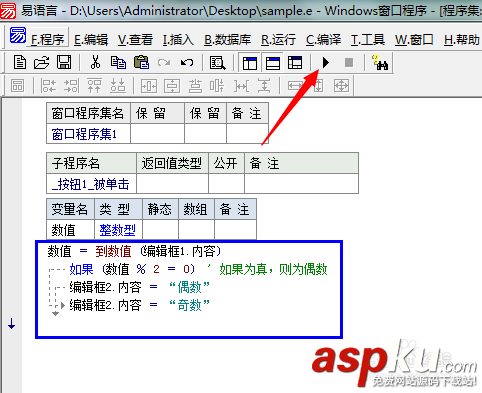
Task: Toggle the second panel layout icon
Action: [x=273, y=63]
